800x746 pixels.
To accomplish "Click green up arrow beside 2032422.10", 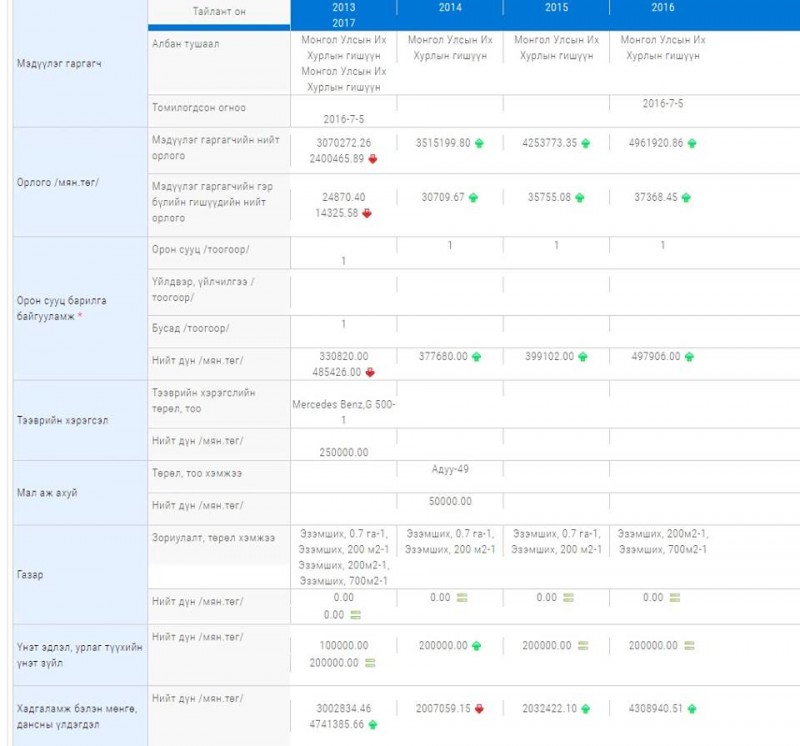I will [585, 709].
